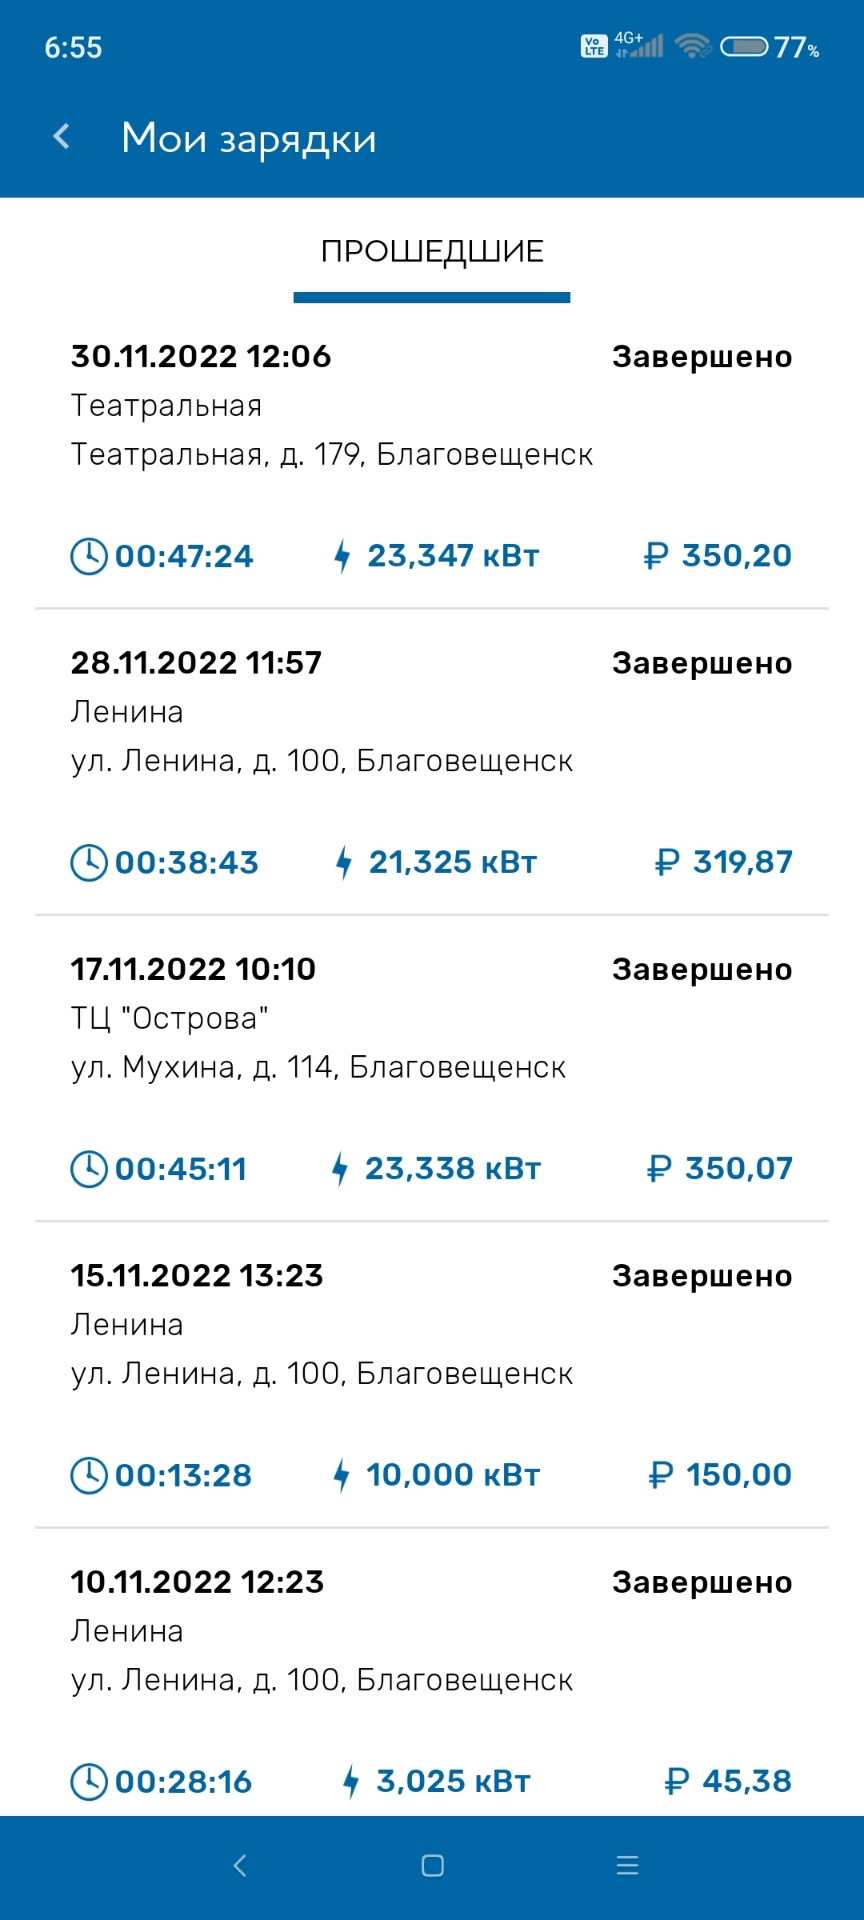Screen dimensions: 864x1920
Task: Select the ПРОШЕДШИЕ tab
Action: click(432, 252)
